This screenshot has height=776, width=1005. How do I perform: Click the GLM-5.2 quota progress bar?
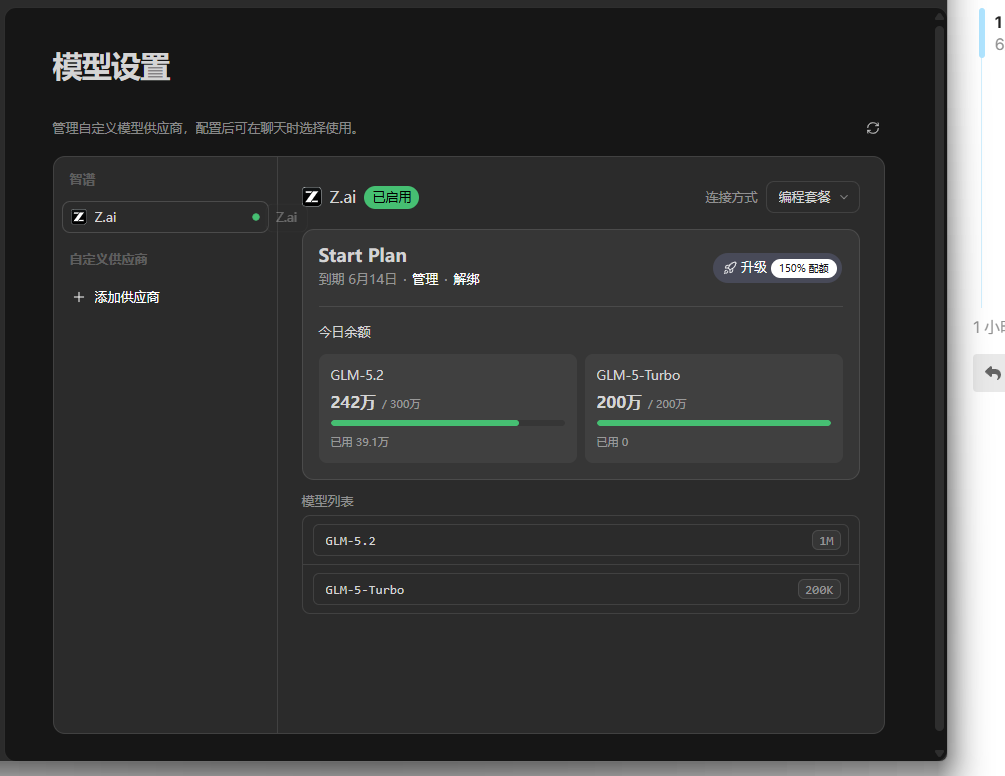(x=447, y=423)
